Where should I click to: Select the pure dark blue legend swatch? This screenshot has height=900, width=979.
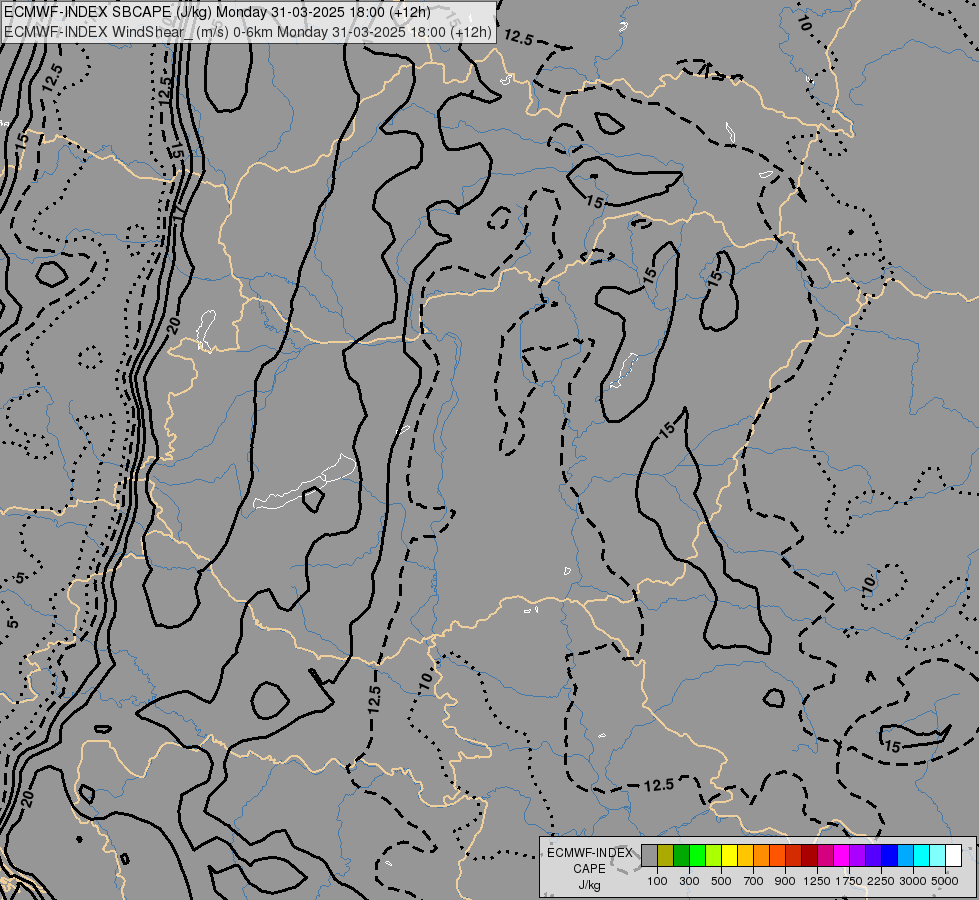coord(890,855)
